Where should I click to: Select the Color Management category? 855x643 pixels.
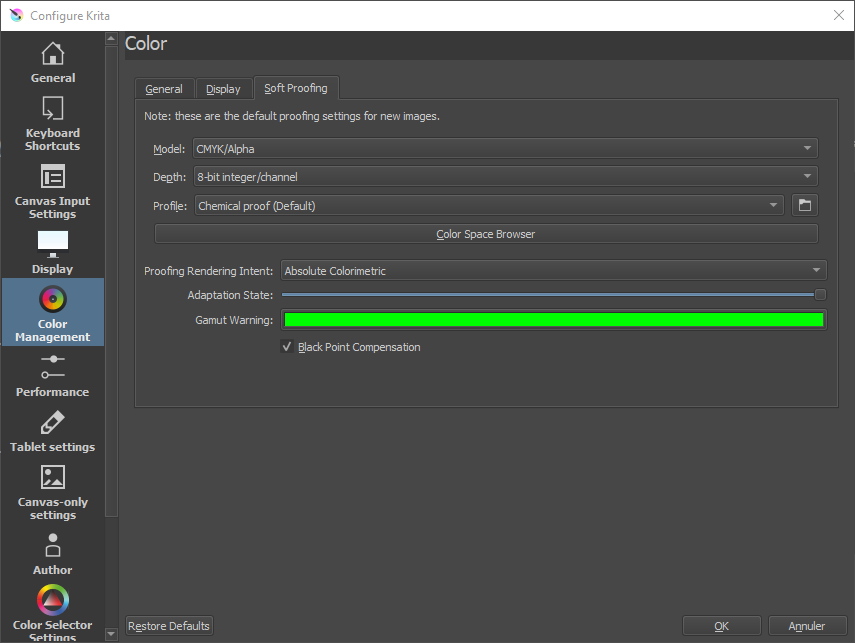pyautogui.click(x=52, y=313)
